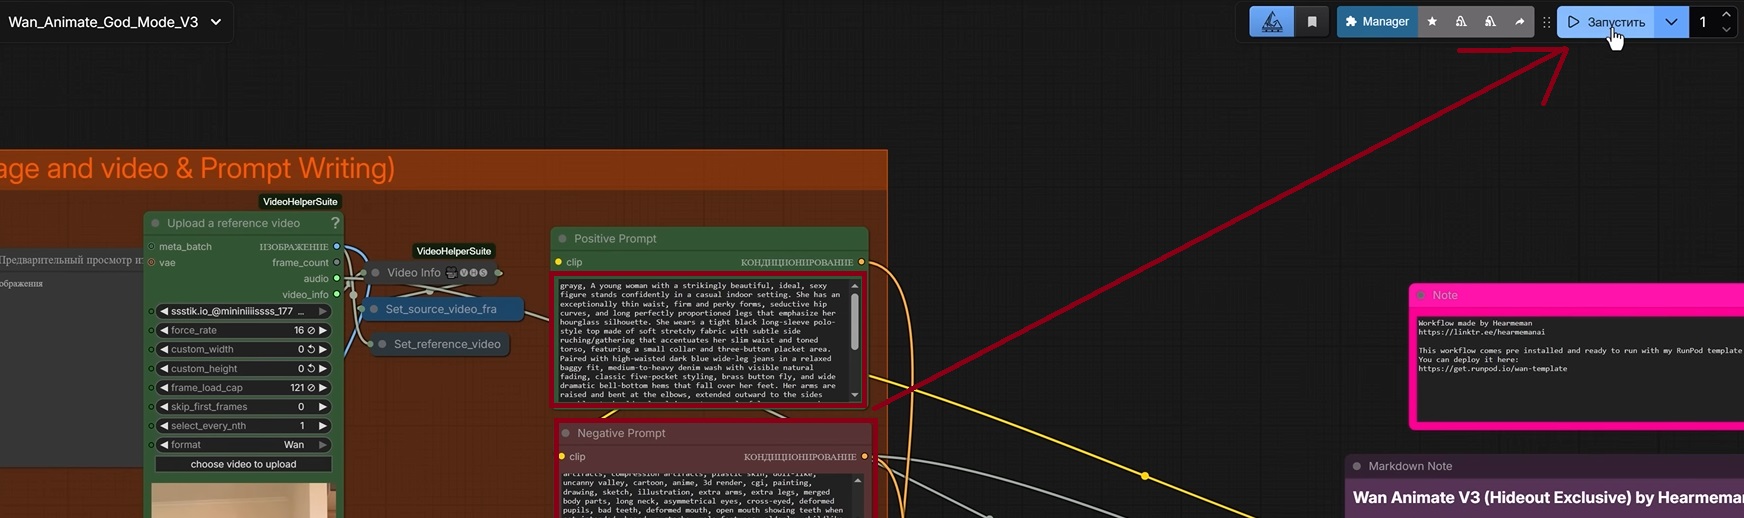Click the uploaded video preview thumbnail
Screen dimensions: 1744x518
pyautogui.click(x=243, y=500)
